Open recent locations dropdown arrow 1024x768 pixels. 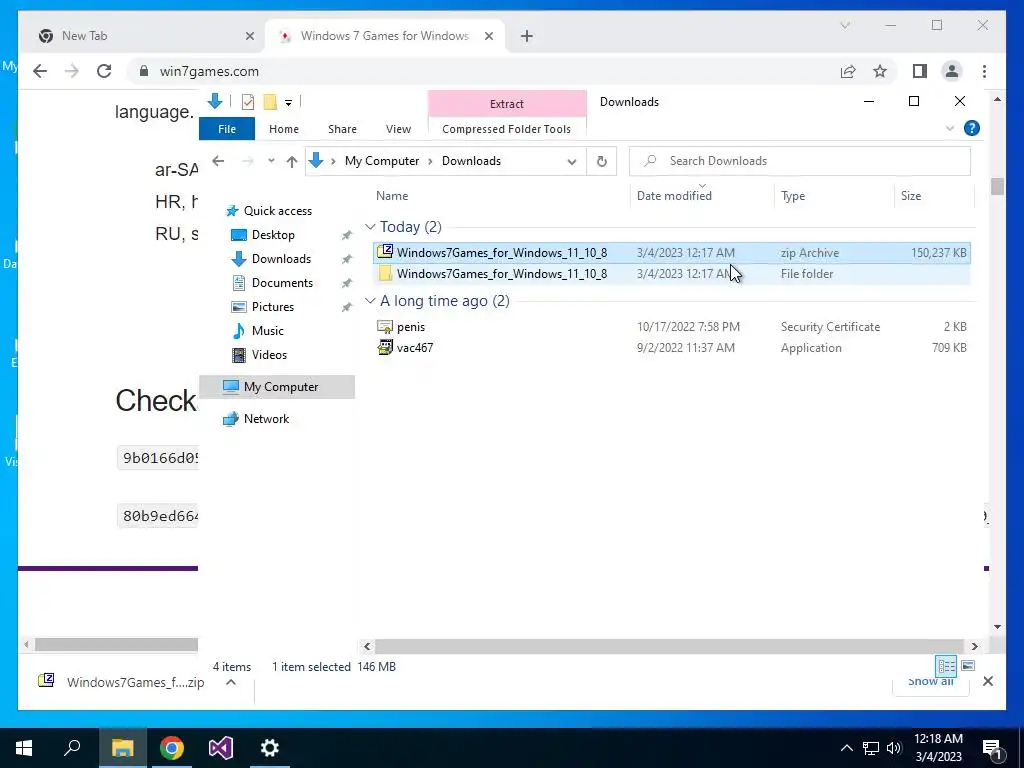point(271,161)
